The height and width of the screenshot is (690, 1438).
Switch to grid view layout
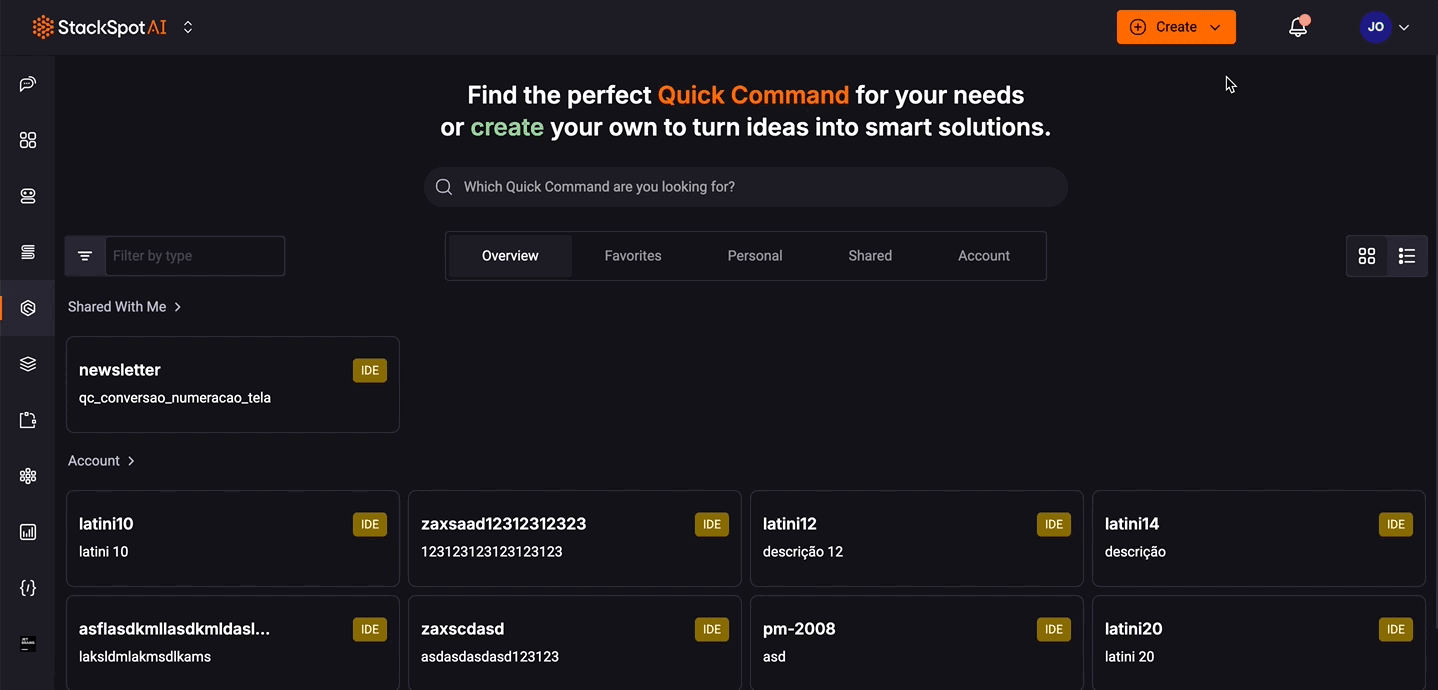point(1367,255)
